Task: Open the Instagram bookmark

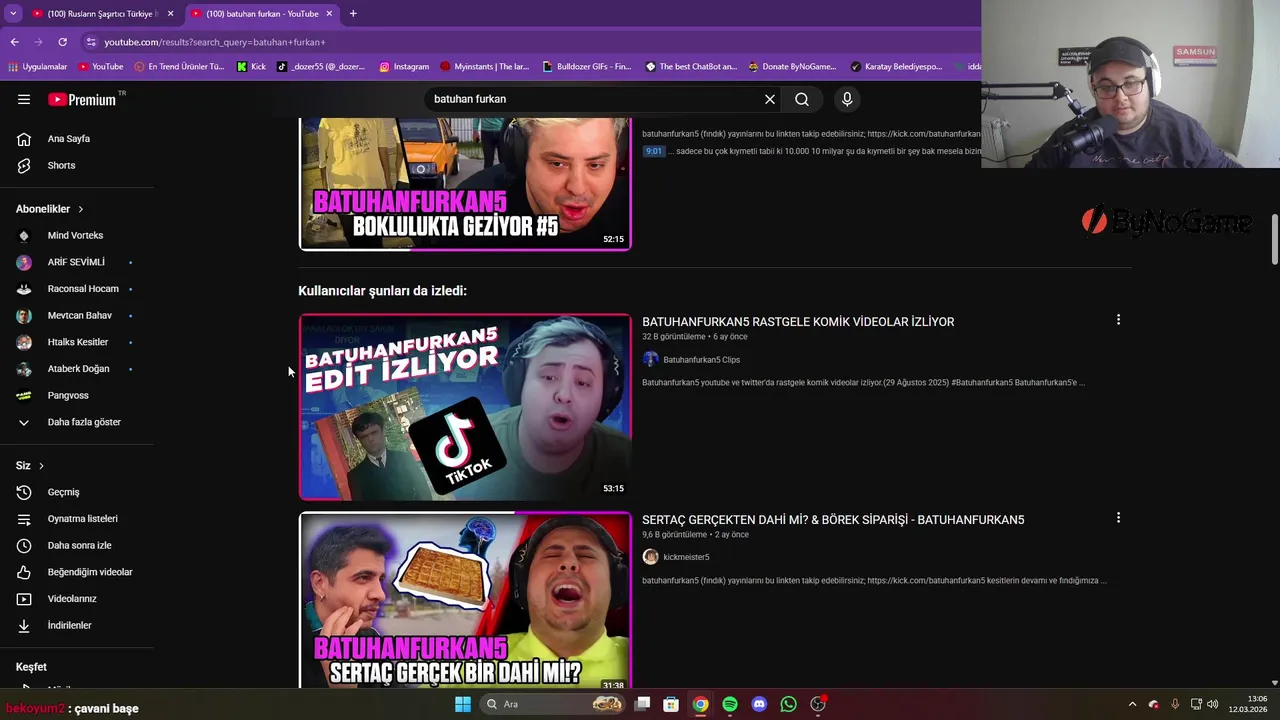Action: click(x=404, y=67)
